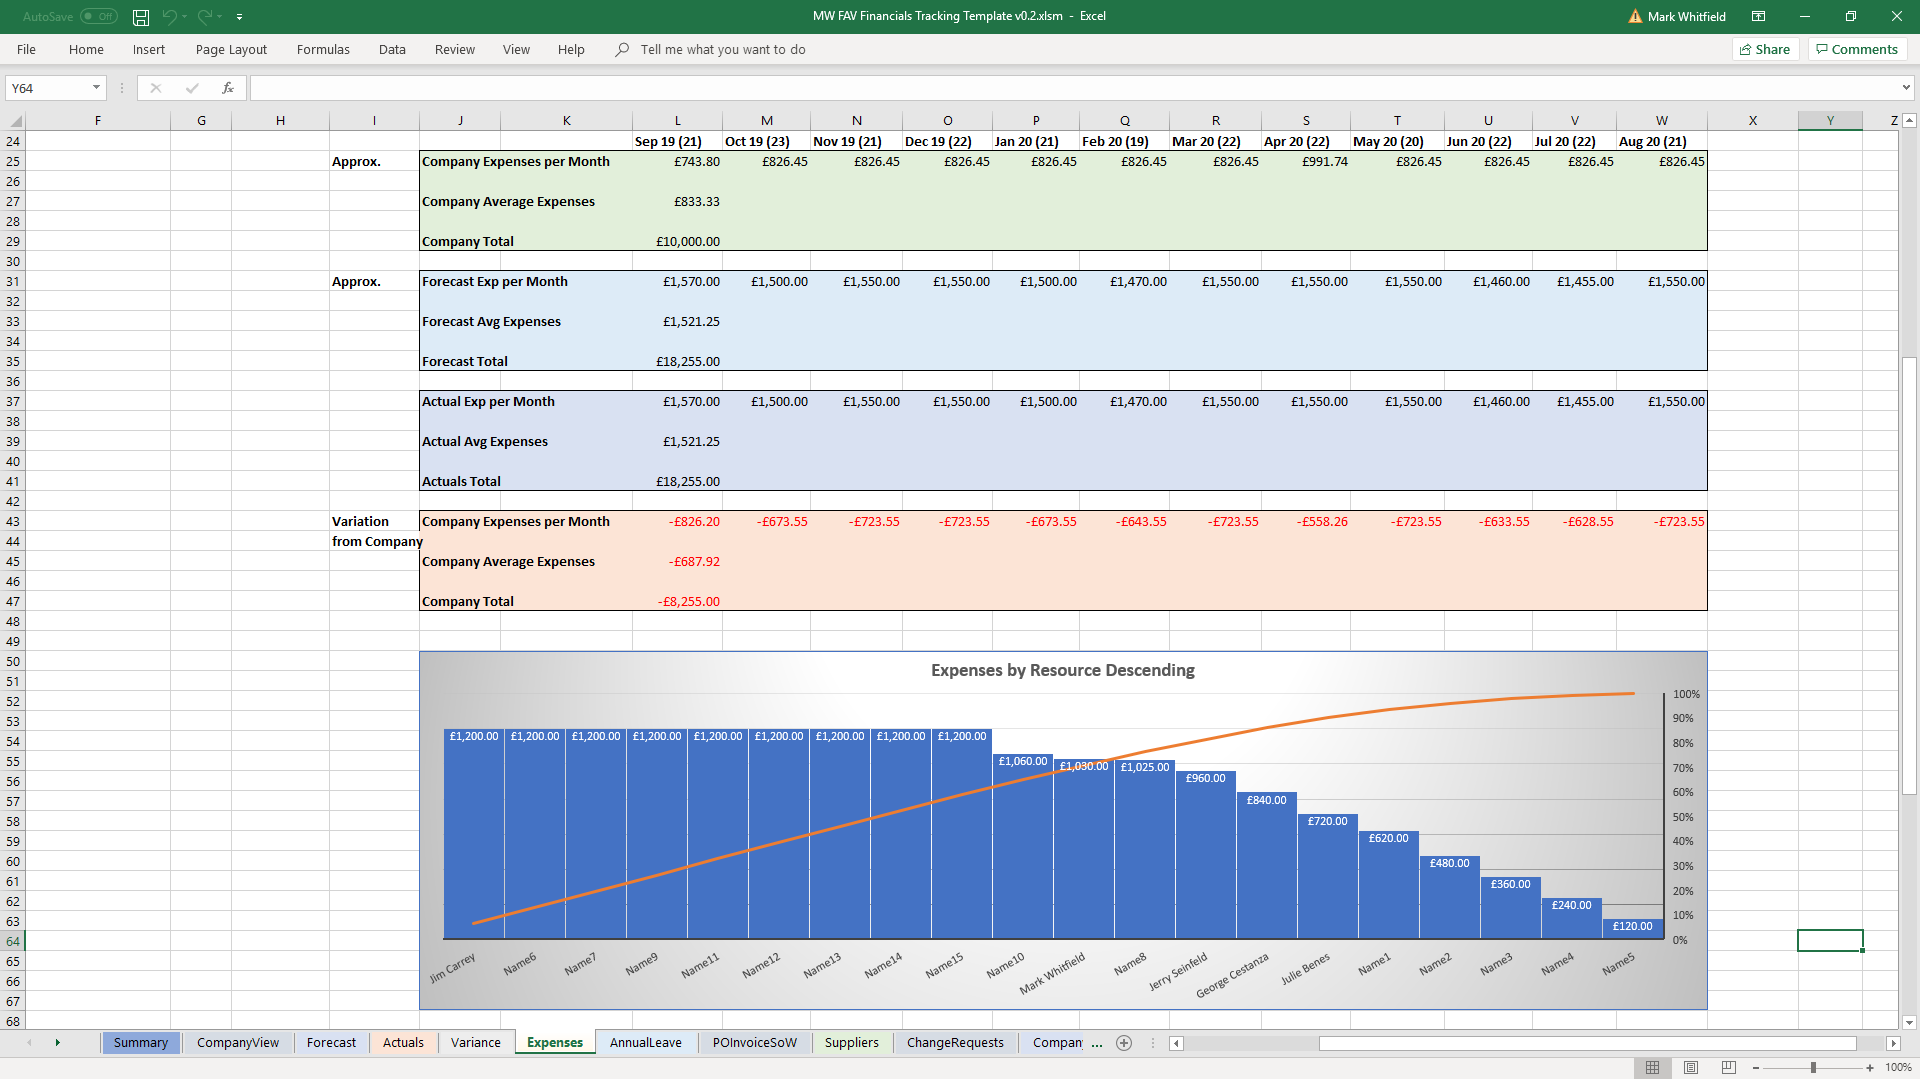Expand the formula bar chevron

pyautogui.click(x=1906, y=88)
